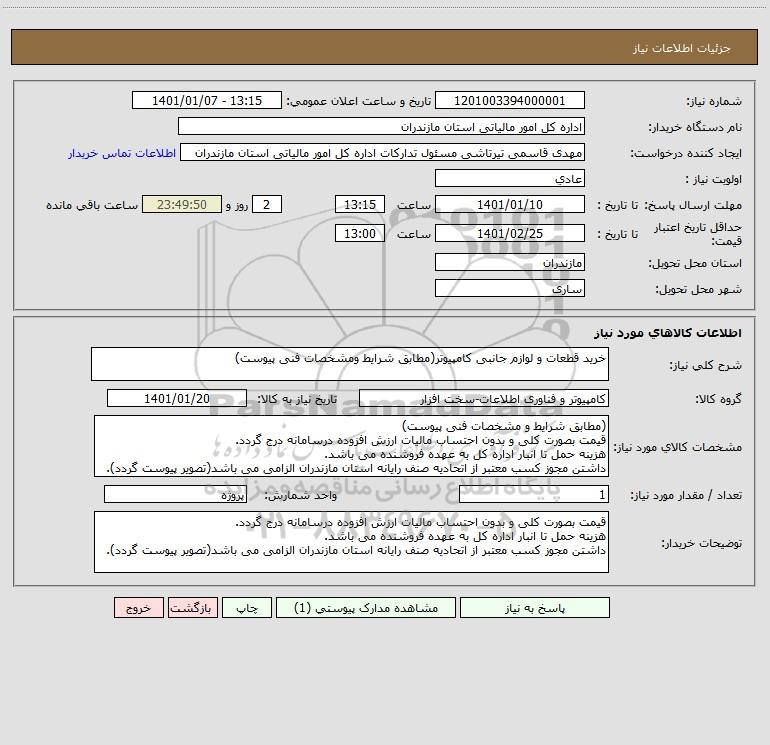Click the ایجاد کننده درخواست label
Image resolution: width=770 pixels, height=745 pixels.
tap(686, 153)
